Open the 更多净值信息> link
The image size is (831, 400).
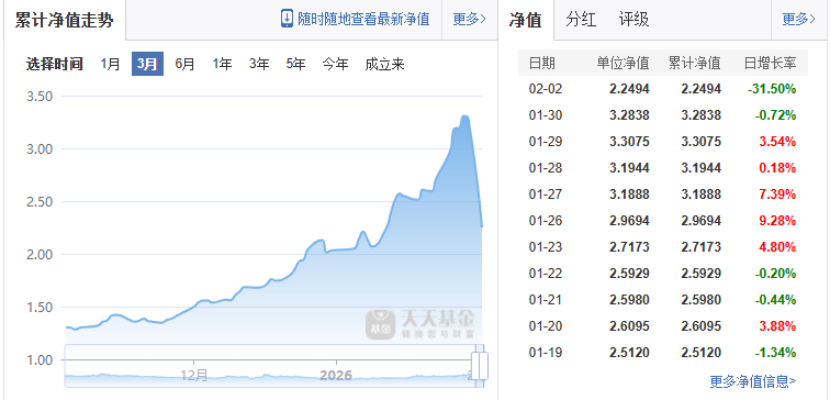pyautogui.click(x=753, y=381)
